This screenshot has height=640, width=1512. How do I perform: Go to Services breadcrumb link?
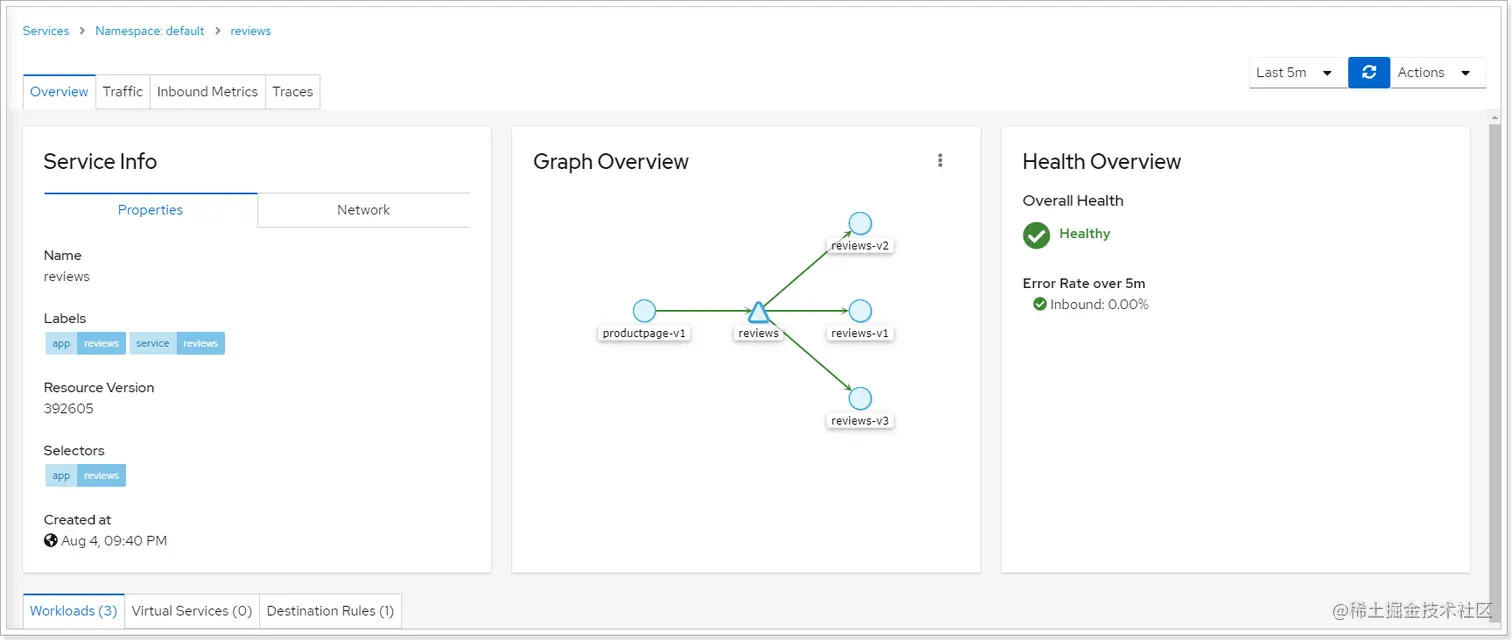pos(46,31)
